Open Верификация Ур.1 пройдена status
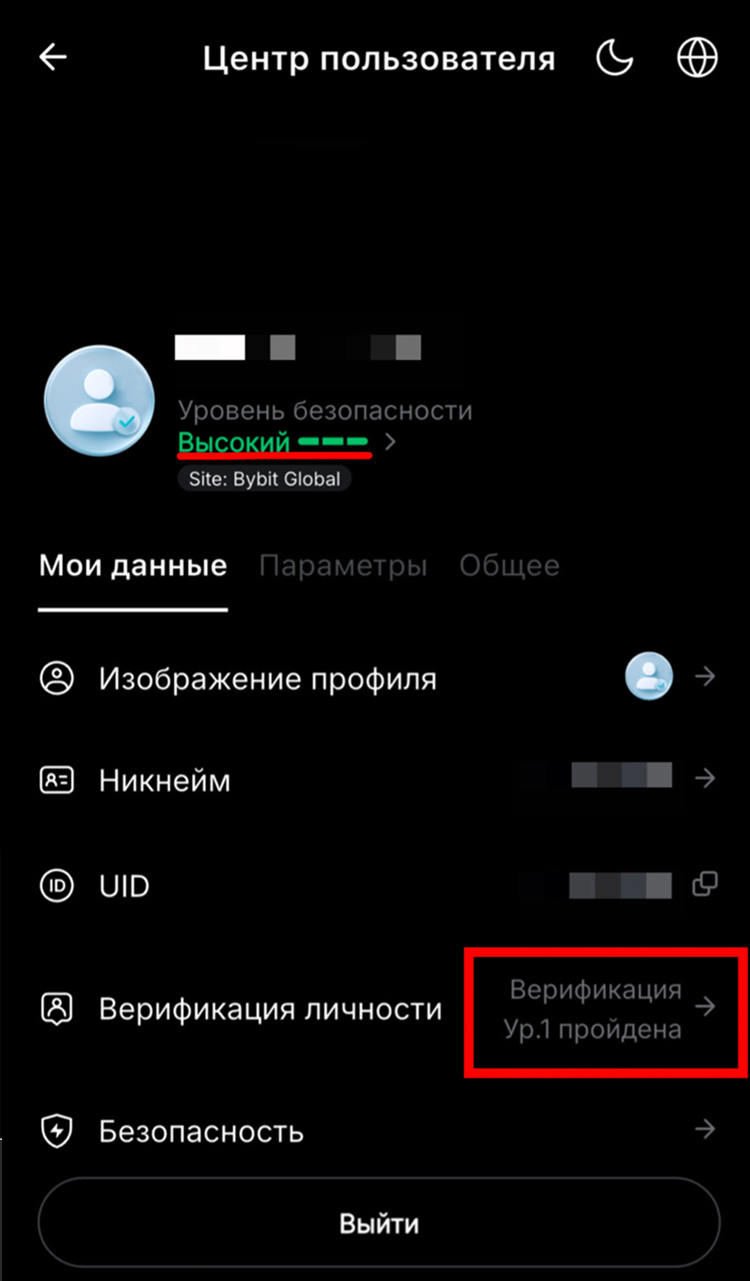The width and height of the screenshot is (750, 1281). coord(595,1009)
